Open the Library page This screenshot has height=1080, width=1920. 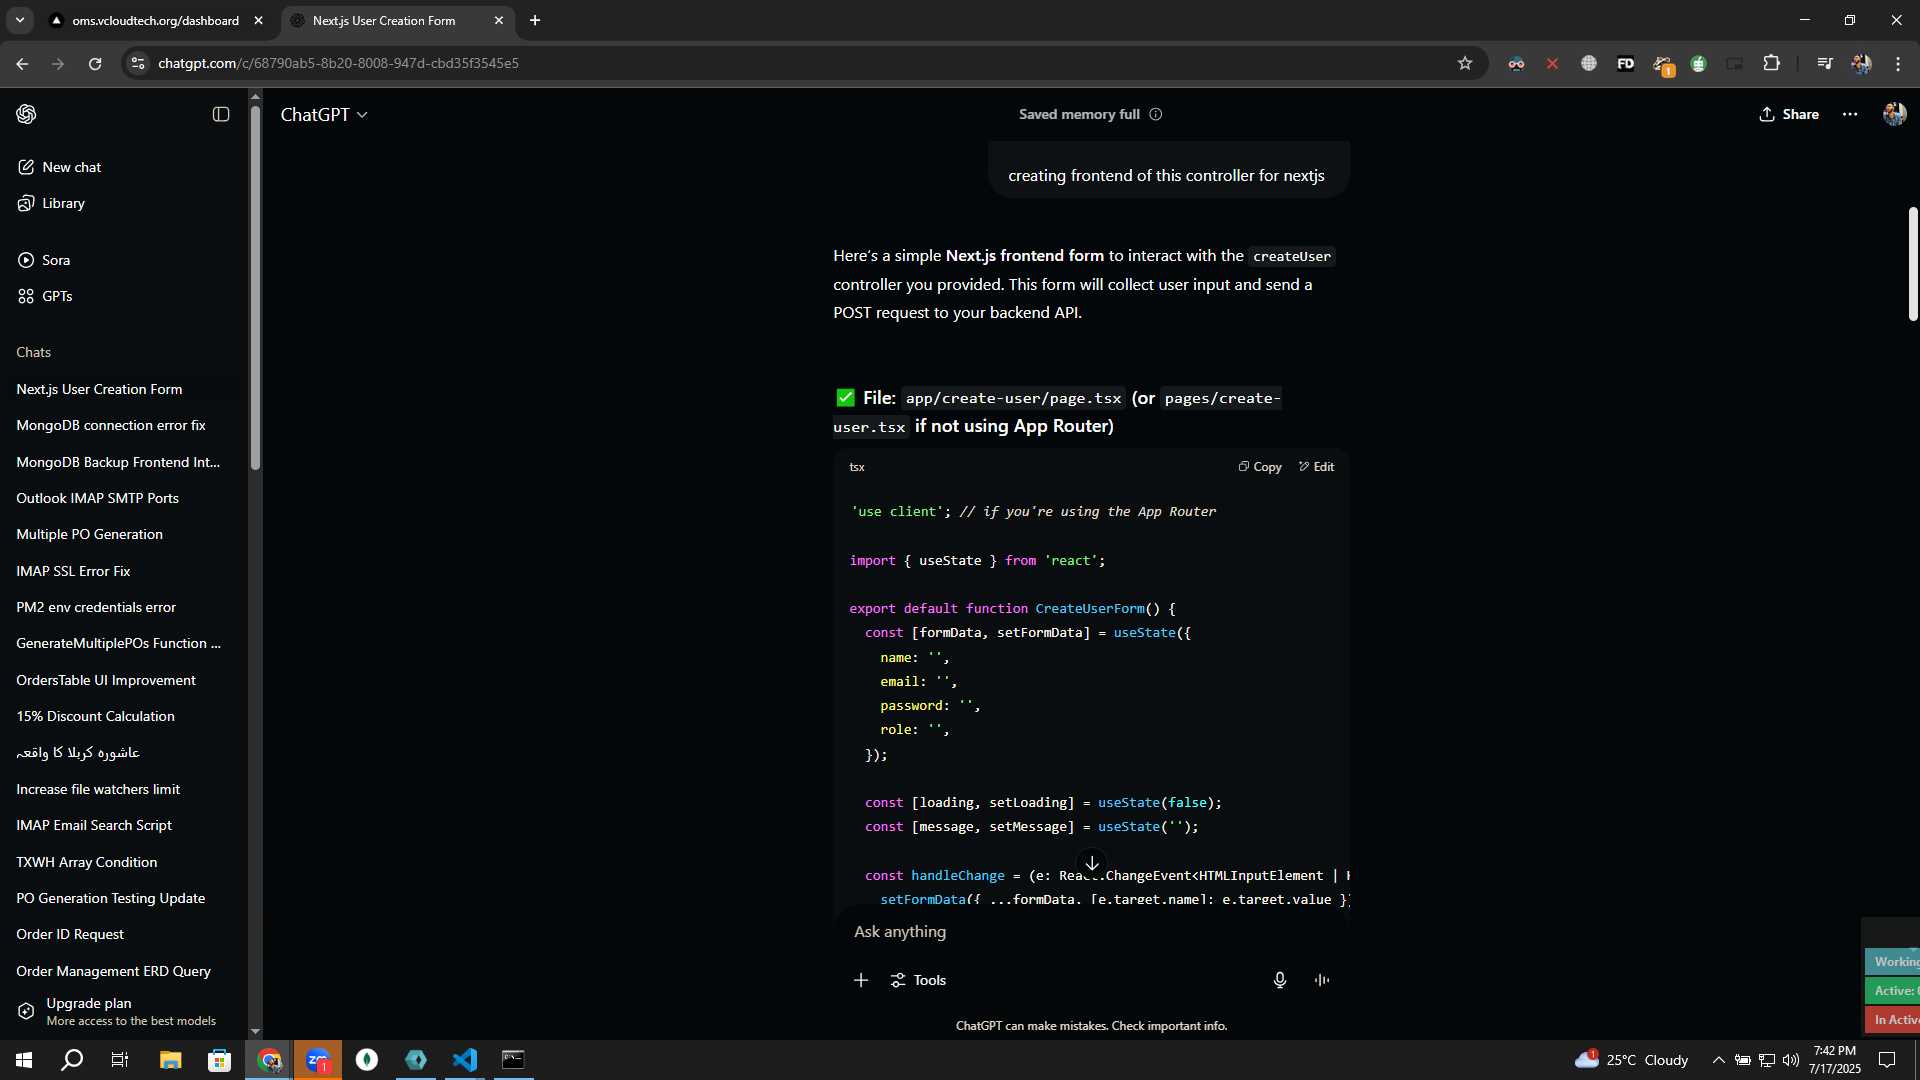pos(51,203)
